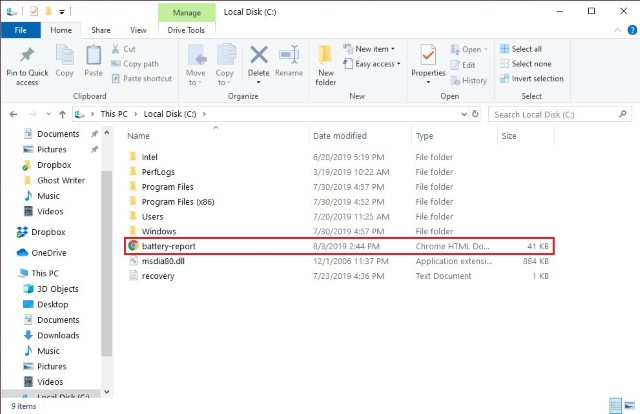The image size is (640, 414).
Task: Open the Easy access dropdown
Action: coord(372,64)
